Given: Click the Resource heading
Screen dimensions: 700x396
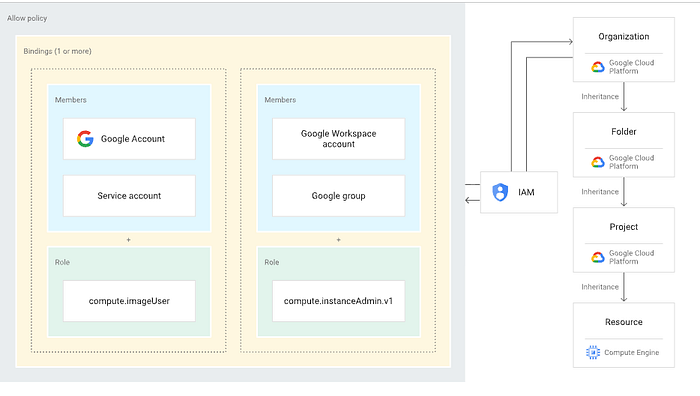Looking at the screenshot, I should point(624,322).
